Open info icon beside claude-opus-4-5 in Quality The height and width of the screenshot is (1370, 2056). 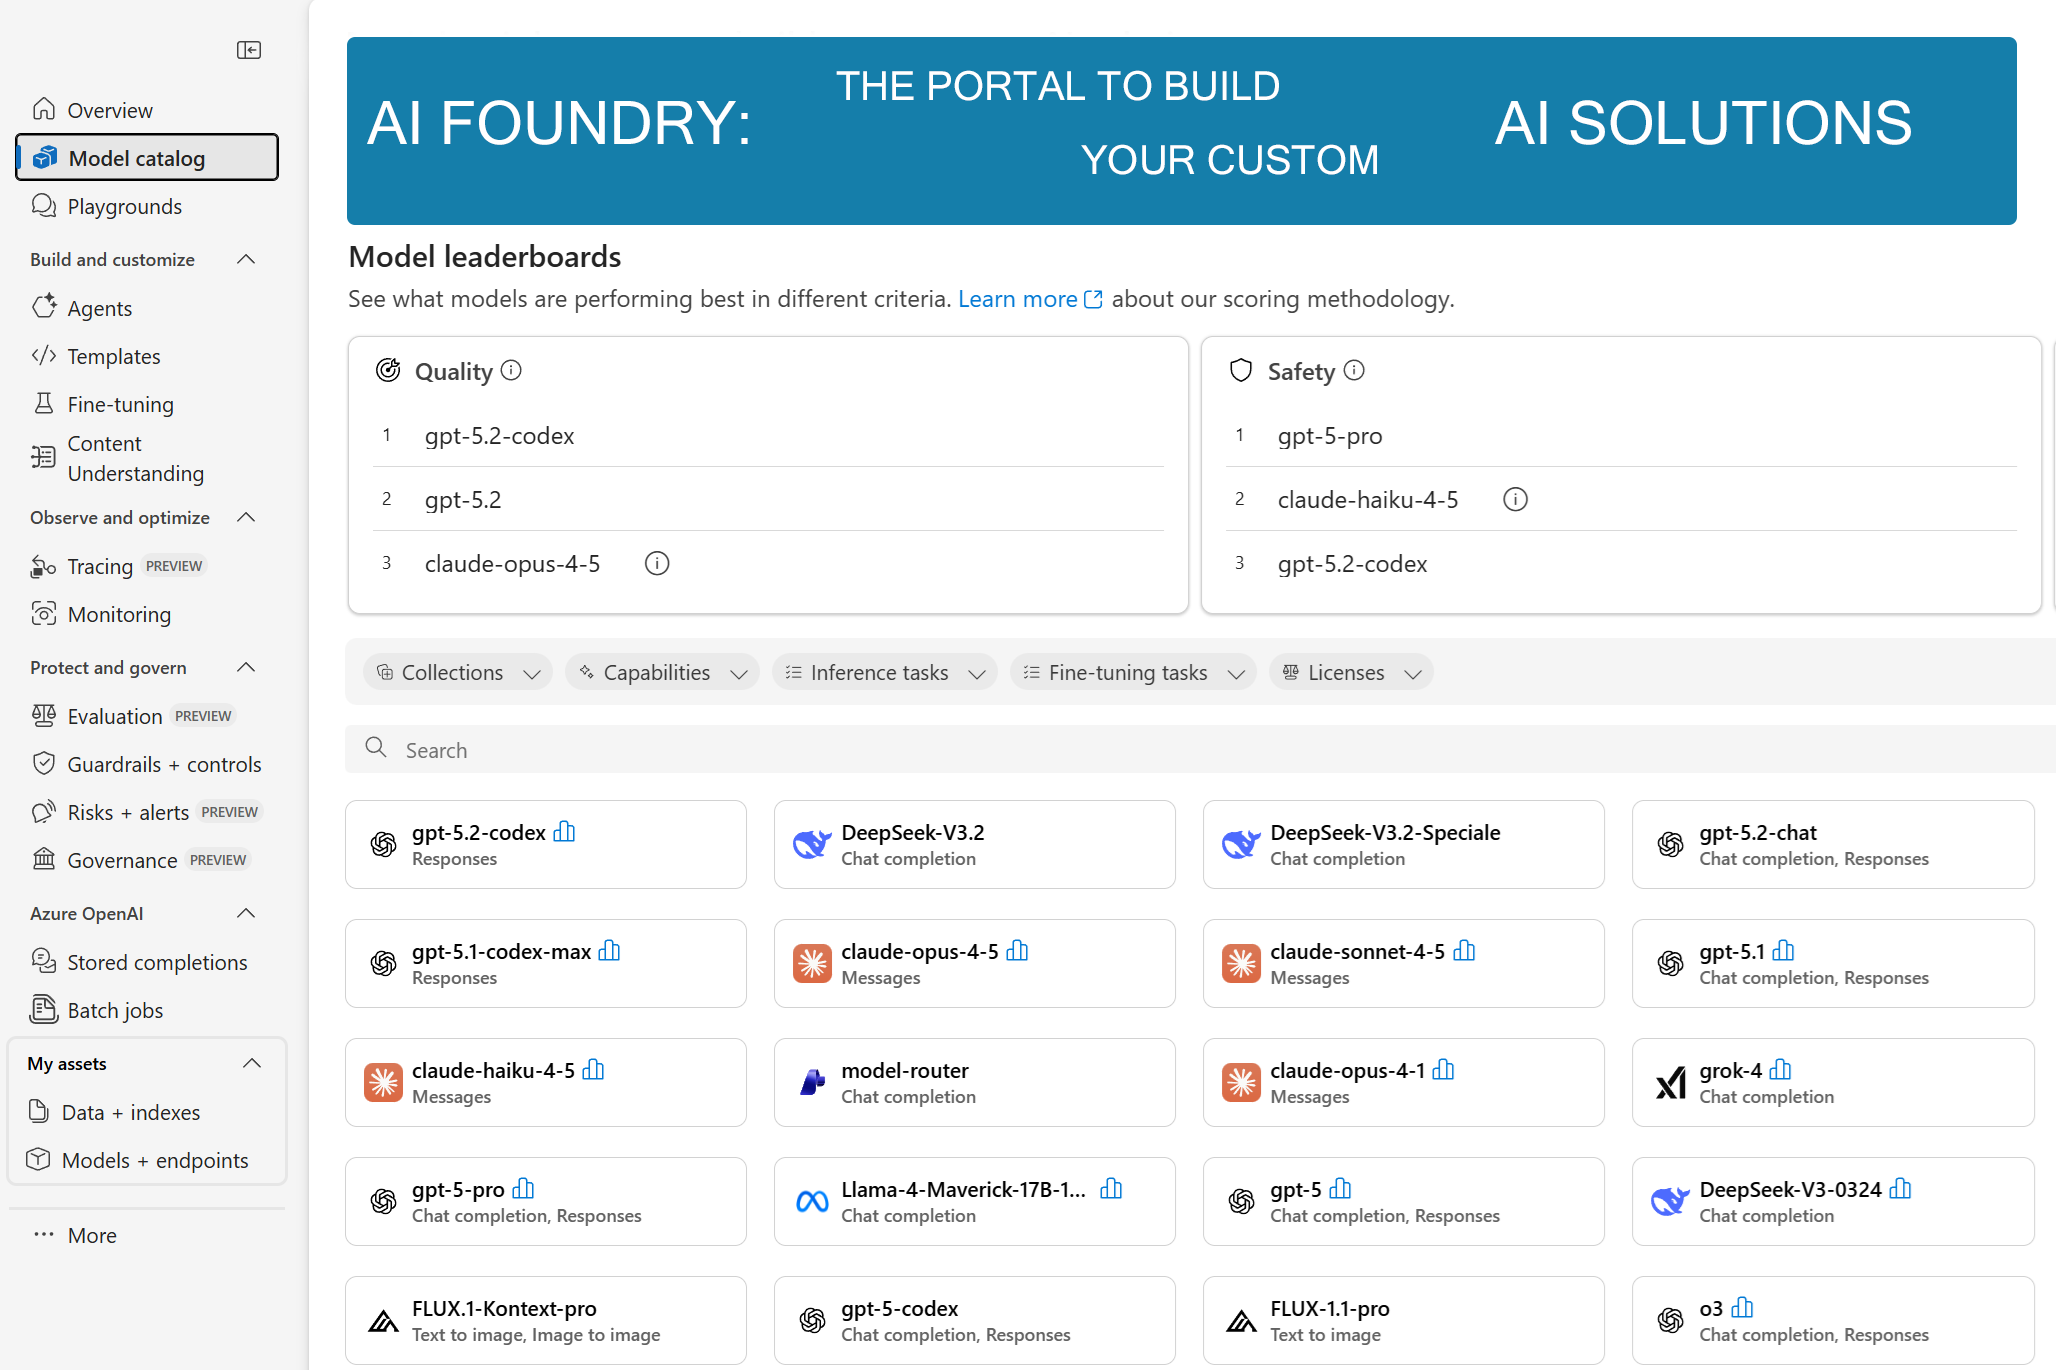(x=657, y=563)
